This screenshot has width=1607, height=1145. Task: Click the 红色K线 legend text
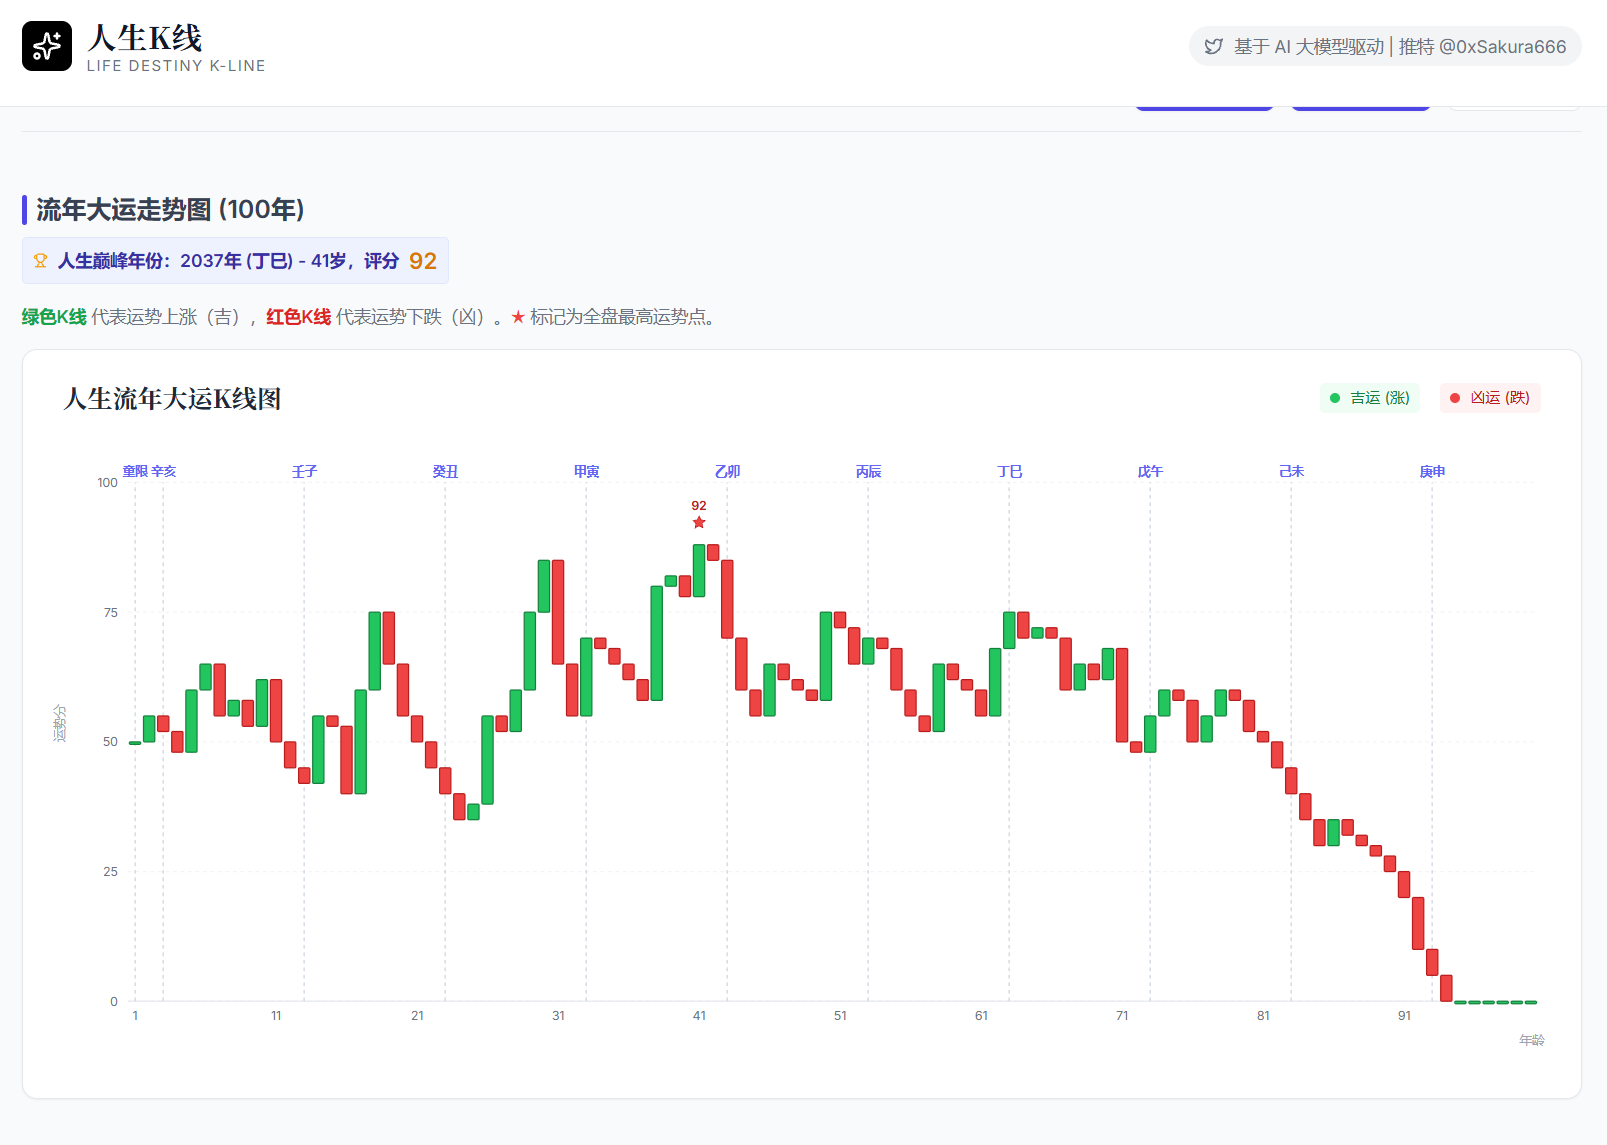coord(298,317)
